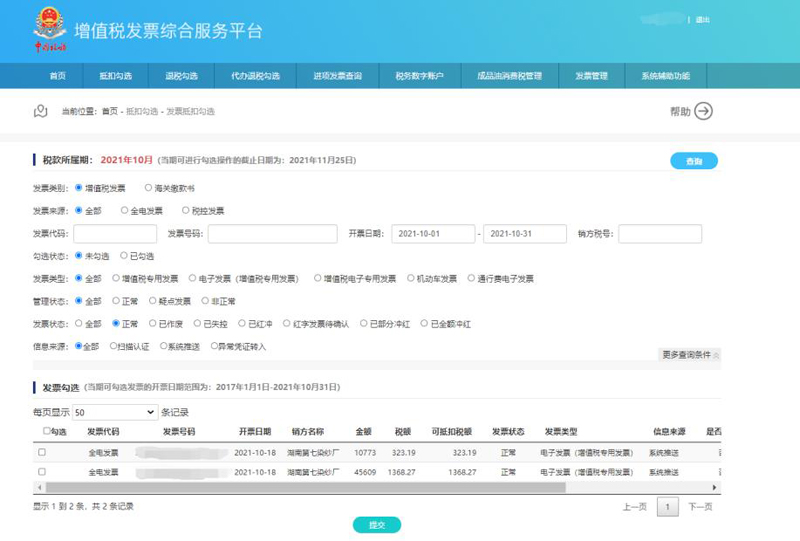Click right arrow on horizontal table scrollbar
Screen dimensions: 800x541
pos(714,488)
